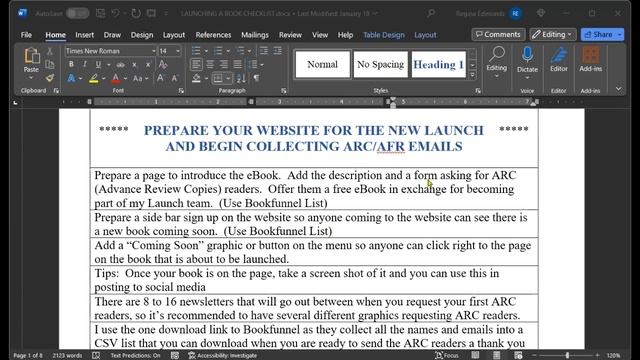Screen dimensions: 640x360
Task: Cut selection with the scissors icon
Action: (x=50, y=51)
